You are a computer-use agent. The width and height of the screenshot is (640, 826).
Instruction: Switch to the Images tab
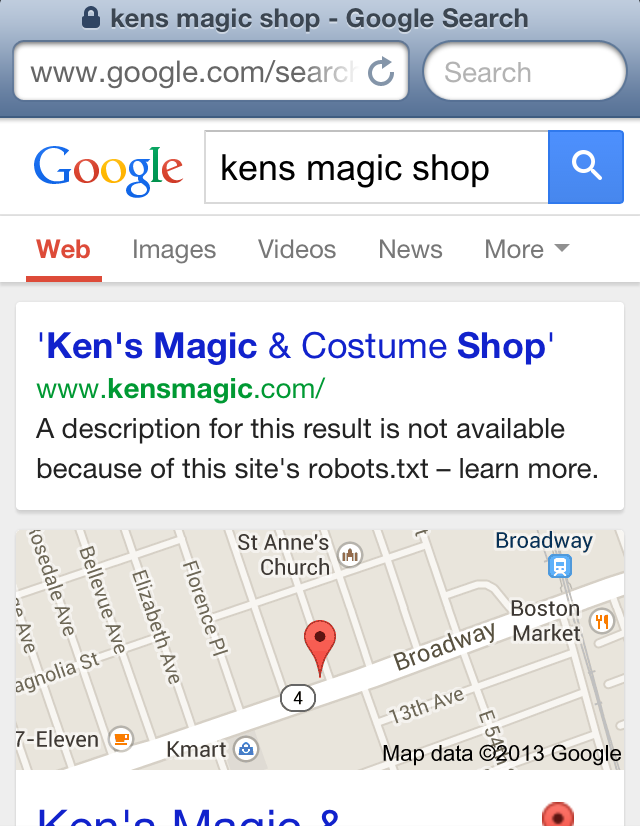pos(174,249)
